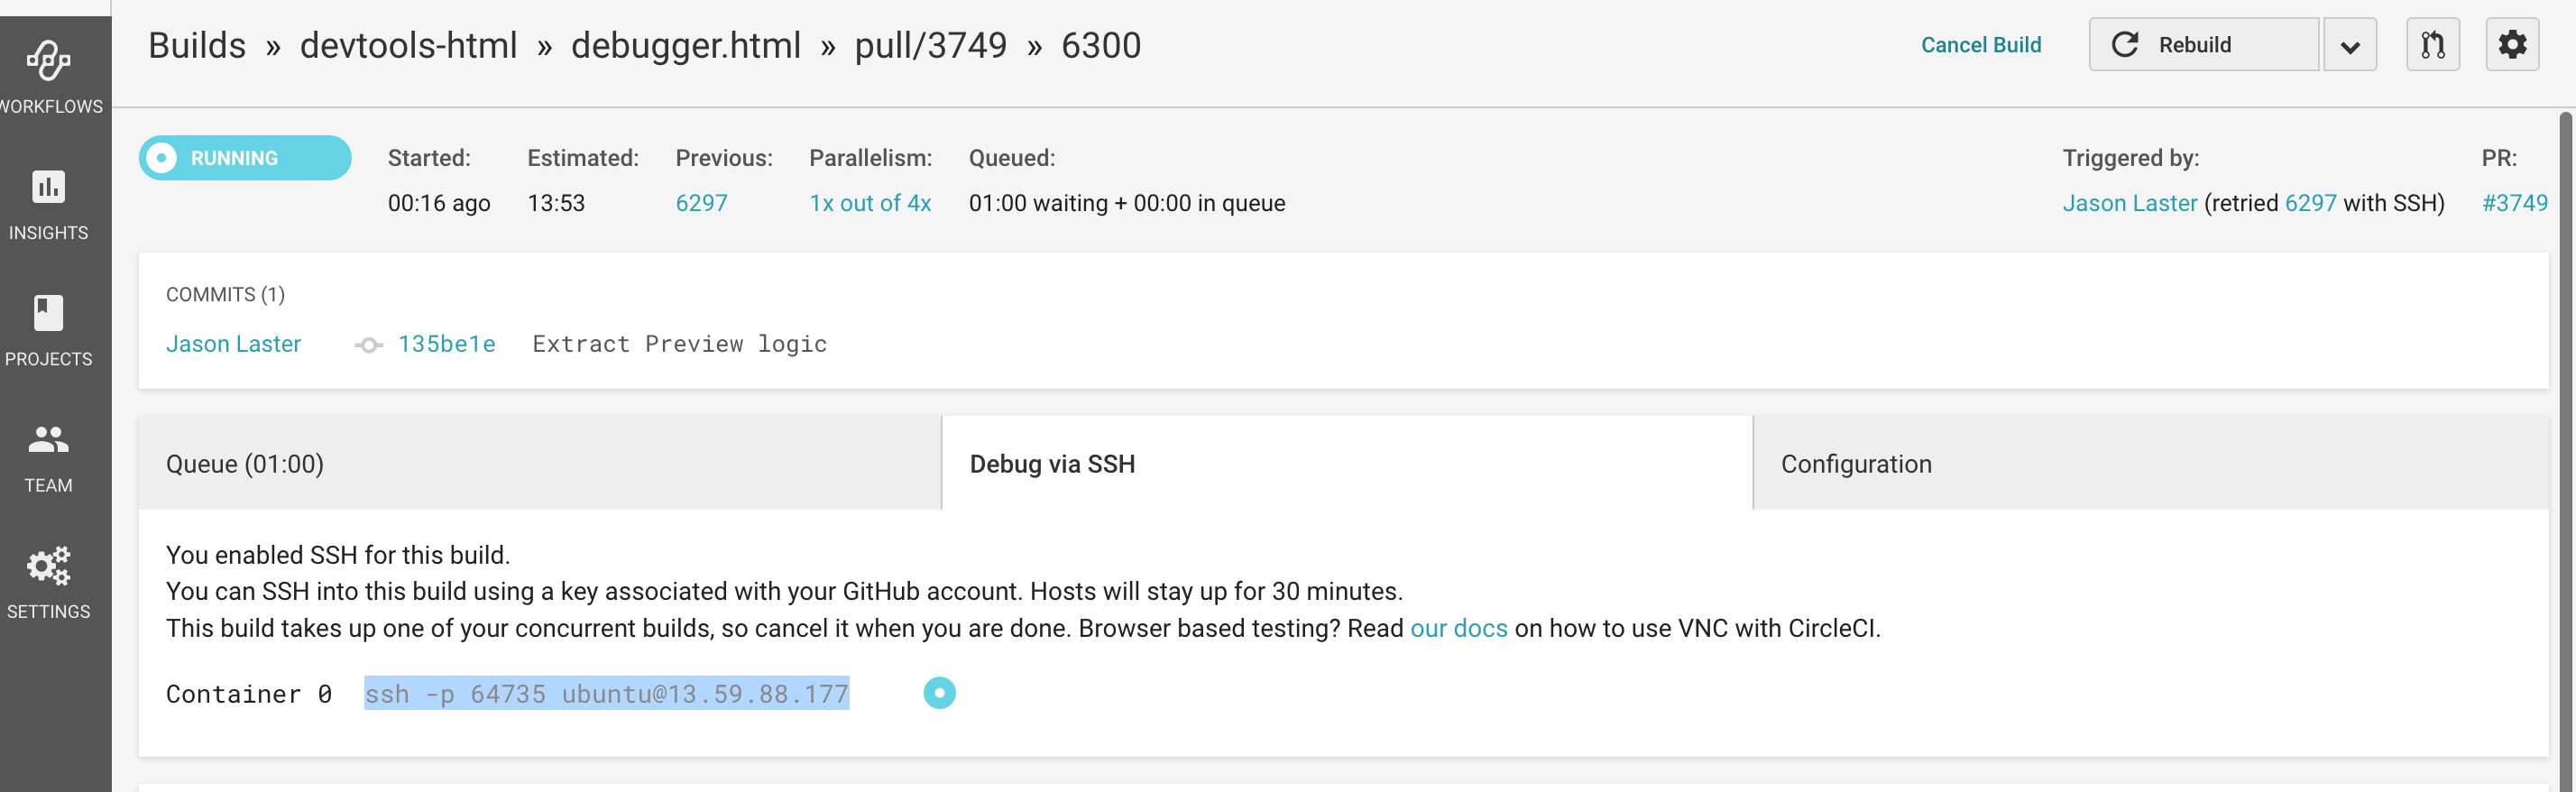Open the Configuration tab
The height and width of the screenshot is (792, 2576).
tap(1855, 464)
